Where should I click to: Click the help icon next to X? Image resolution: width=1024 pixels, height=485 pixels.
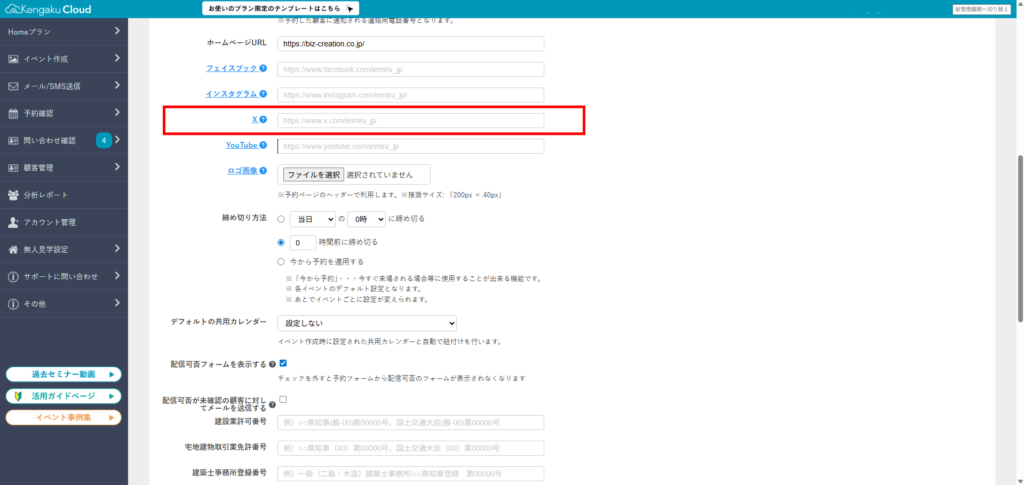point(263,119)
